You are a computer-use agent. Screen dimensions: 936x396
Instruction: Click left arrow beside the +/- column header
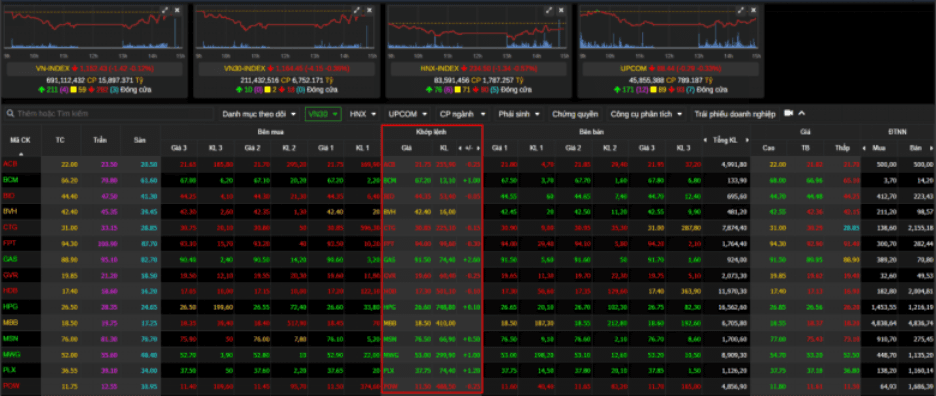pos(460,148)
